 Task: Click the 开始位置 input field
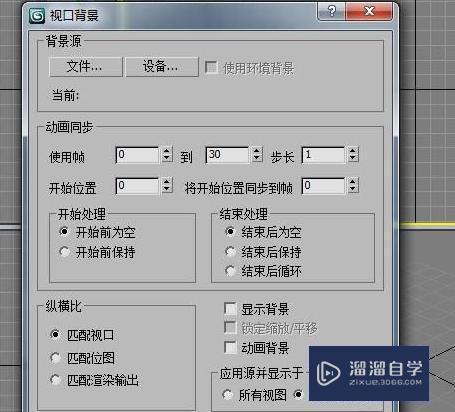(x=137, y=186)
